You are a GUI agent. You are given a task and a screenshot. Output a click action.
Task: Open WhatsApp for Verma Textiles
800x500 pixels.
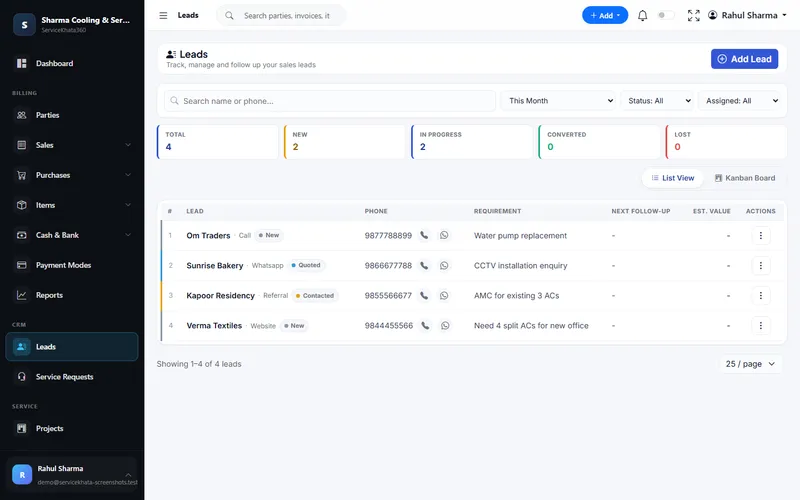[x=445, y=326]
